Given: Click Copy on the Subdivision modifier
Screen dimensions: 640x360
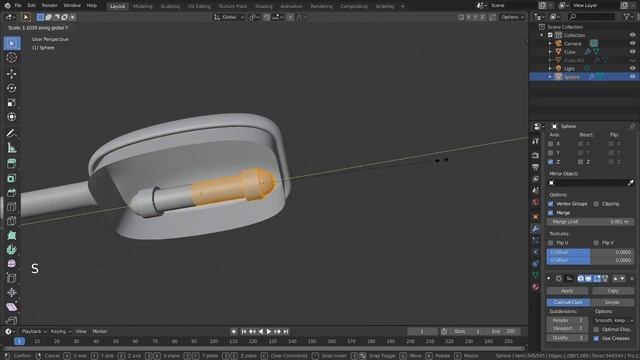Looking at the screenshot, I should point(613,291).
